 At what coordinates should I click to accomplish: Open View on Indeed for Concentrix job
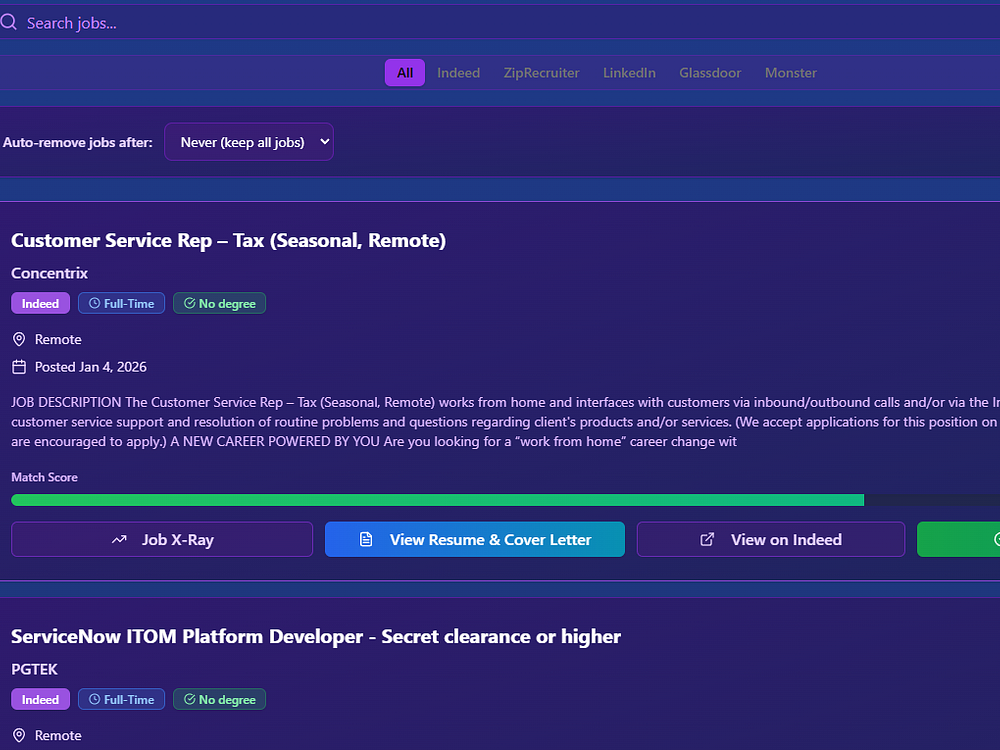coord(770,540)
